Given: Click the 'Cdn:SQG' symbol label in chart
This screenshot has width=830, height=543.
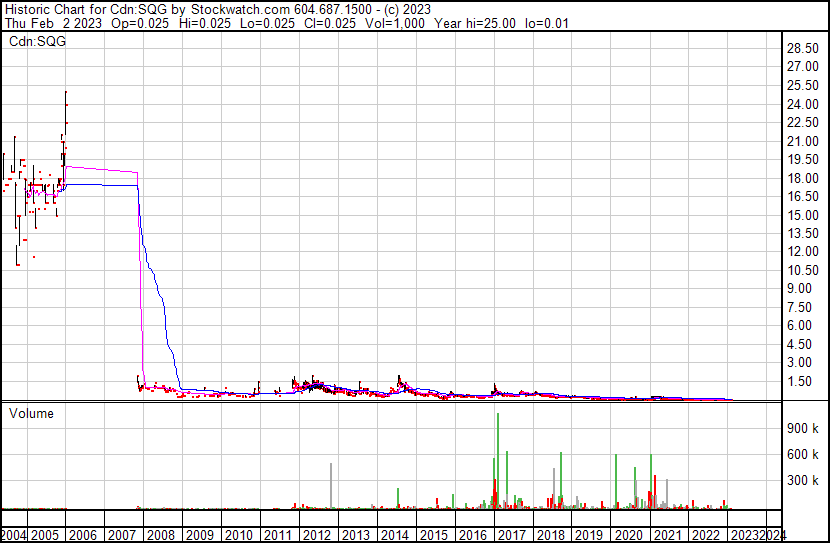Looking at the screenshot, I should point(38,41).
